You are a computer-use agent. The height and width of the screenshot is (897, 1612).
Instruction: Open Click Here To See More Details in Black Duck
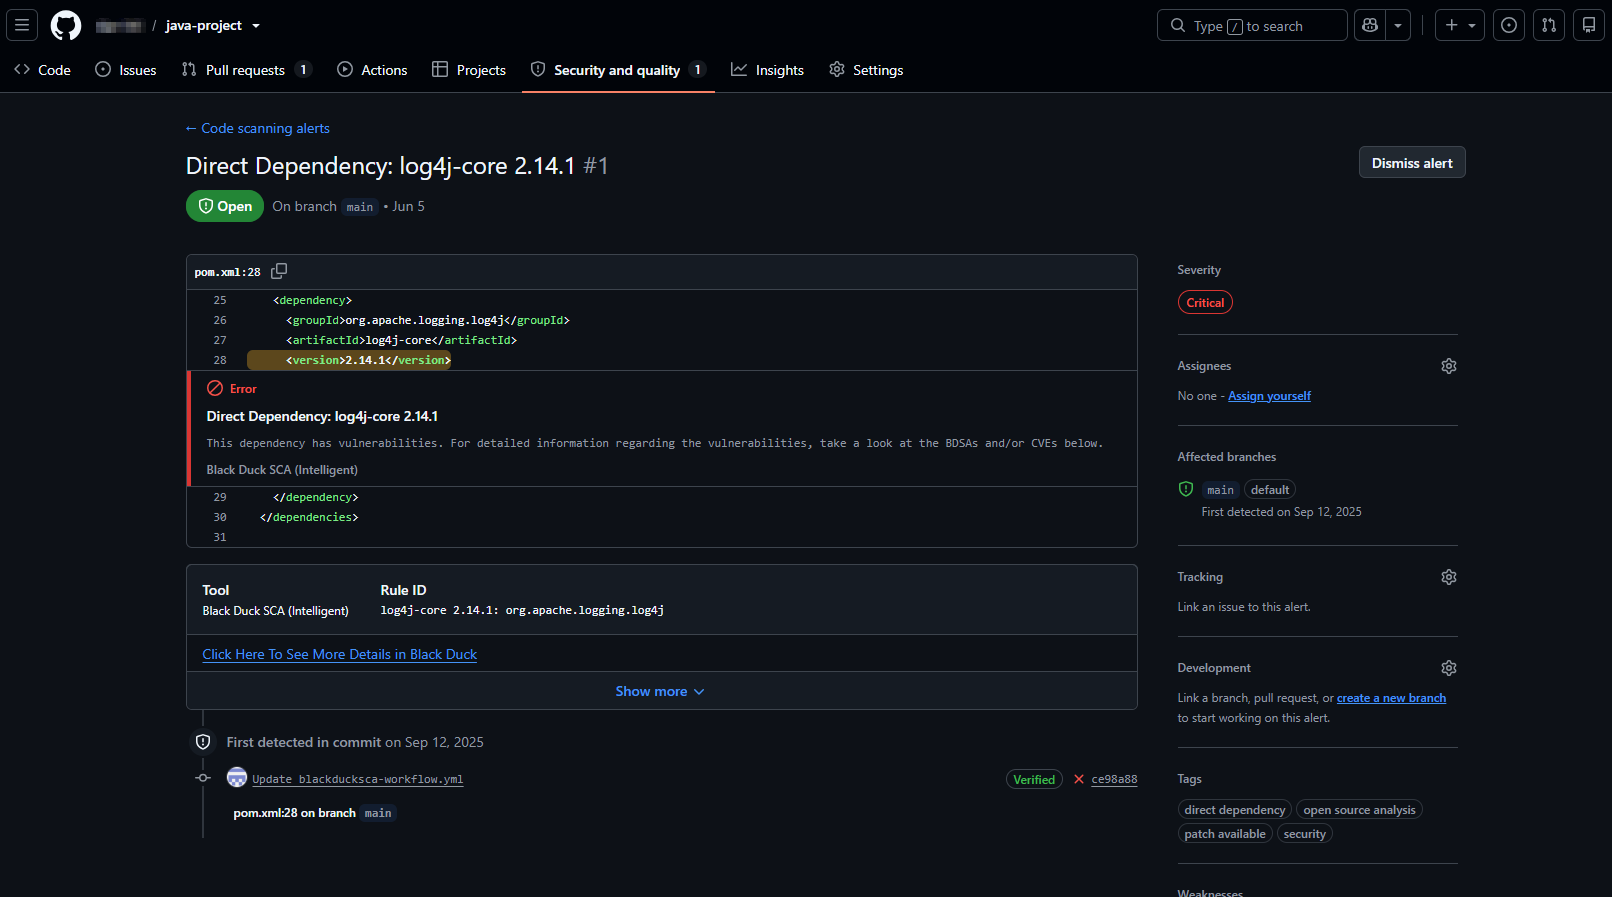point(340,654)
